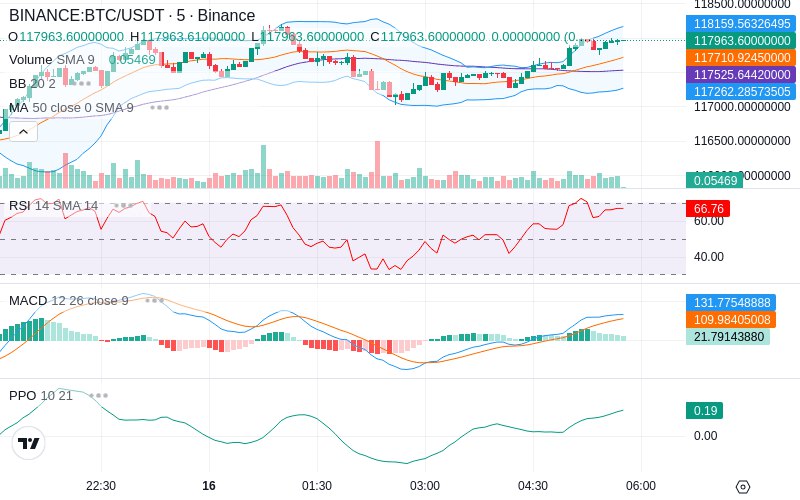This screenshot has height=500, width=800.
Task: Click the MACD value label 131.77548888
Action: click(731, 303)
